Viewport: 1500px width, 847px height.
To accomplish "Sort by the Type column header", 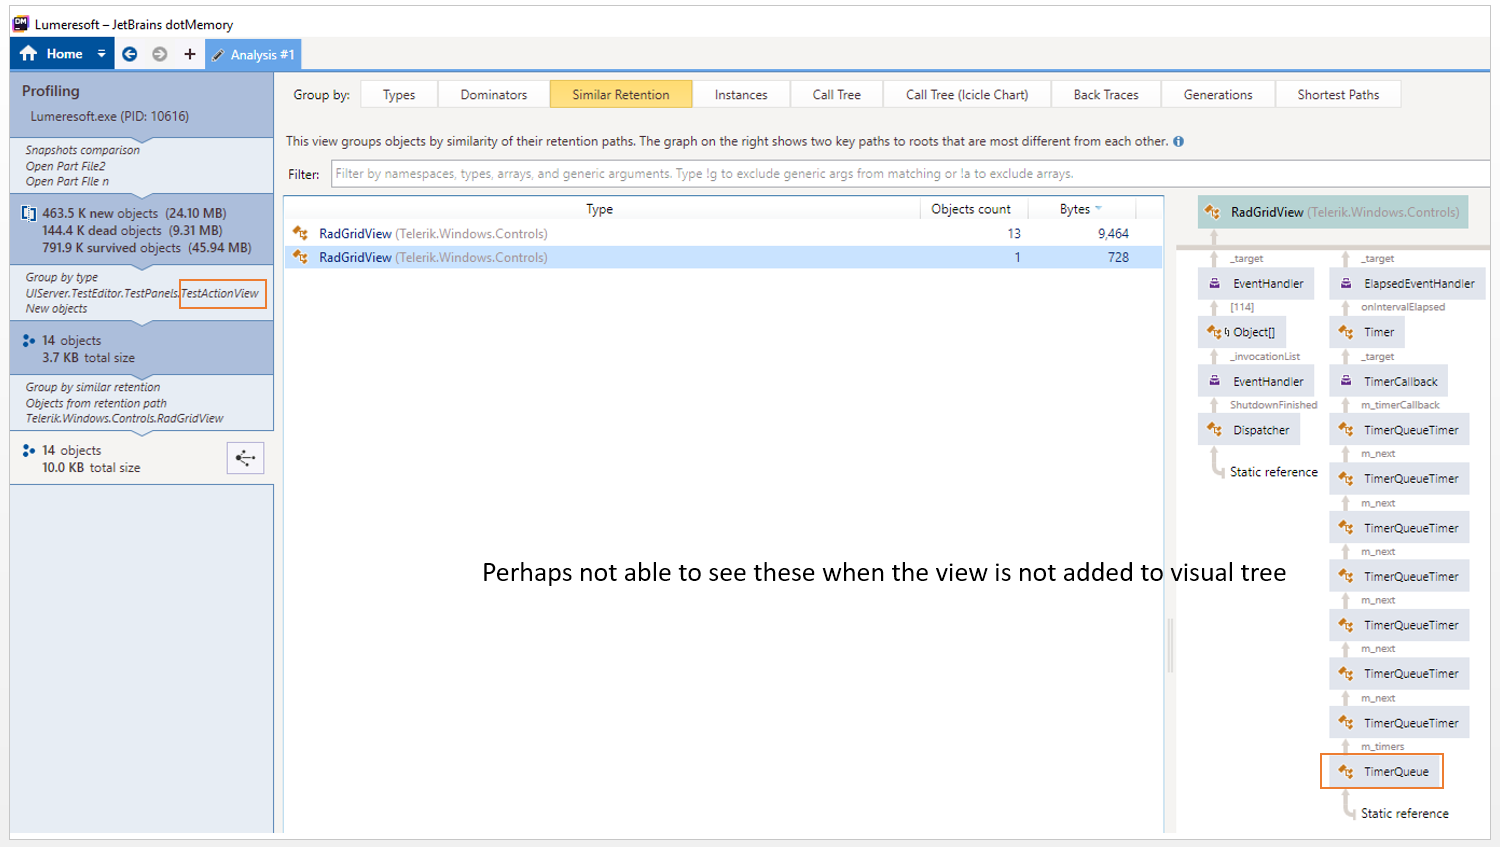I will click(600, 209).
